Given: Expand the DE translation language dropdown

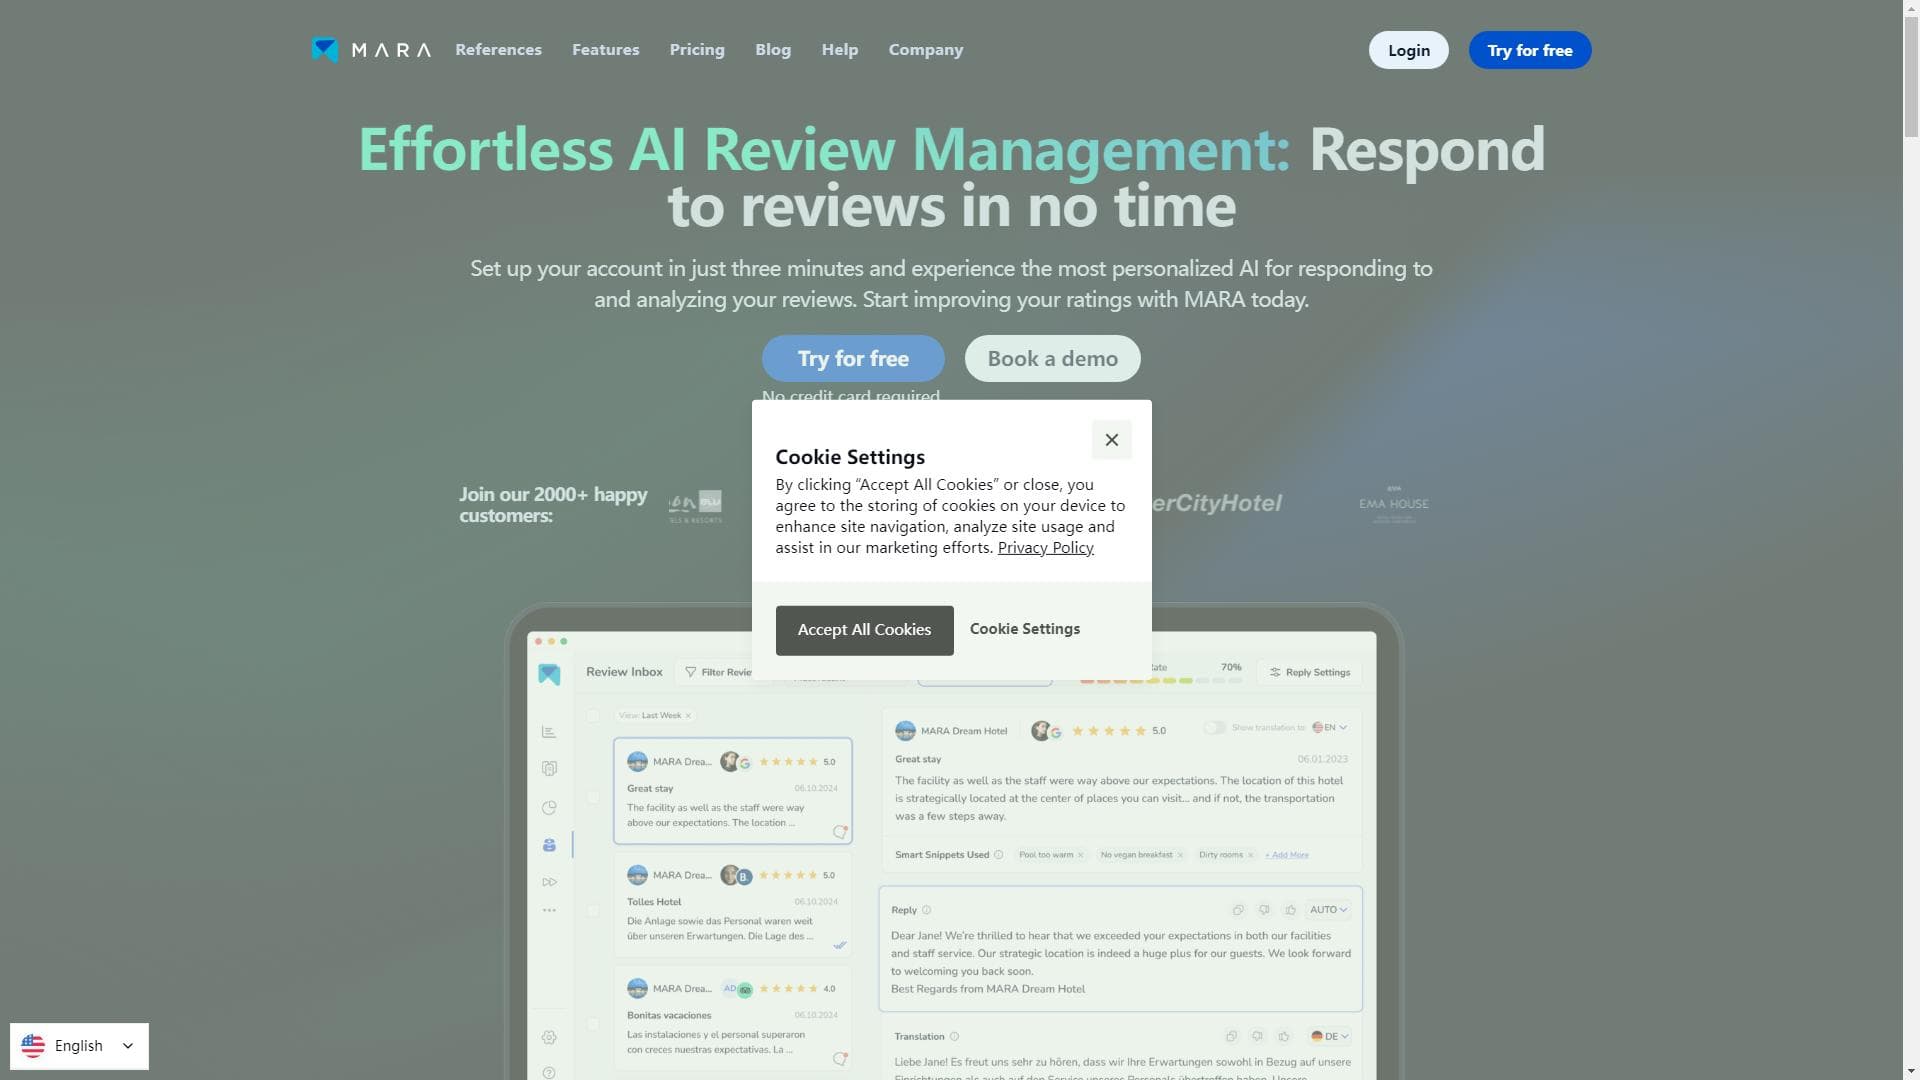Looking at the screenshot, I should pyautogui.click(x=1331, y=1036).
